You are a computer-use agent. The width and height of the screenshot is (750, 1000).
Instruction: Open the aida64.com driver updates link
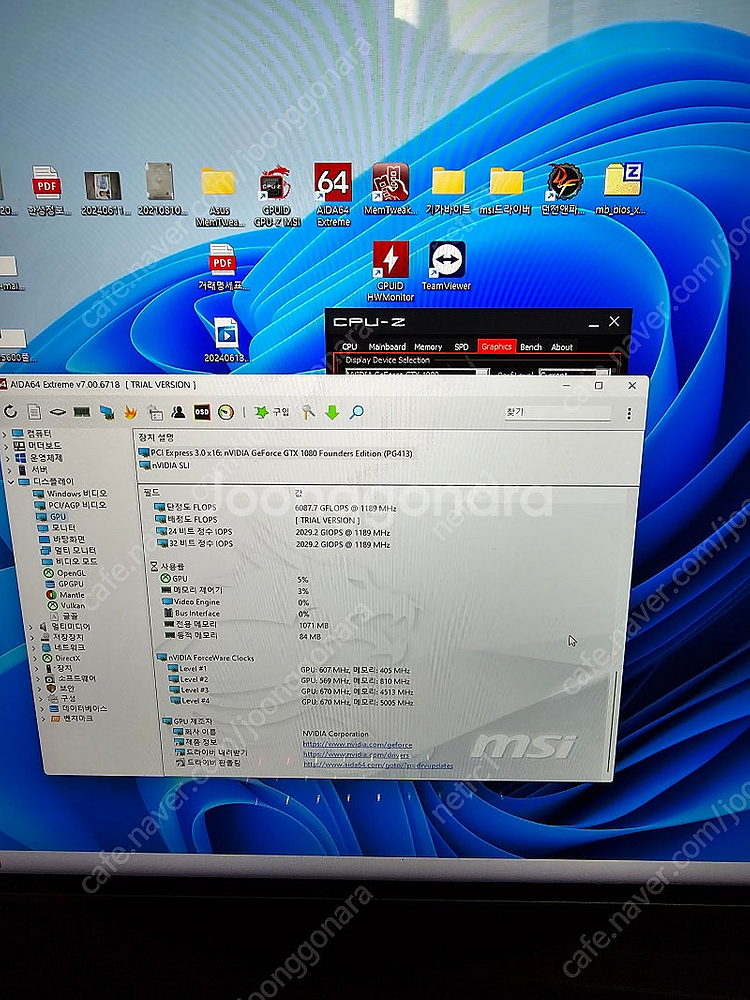(x=378, y=765)
